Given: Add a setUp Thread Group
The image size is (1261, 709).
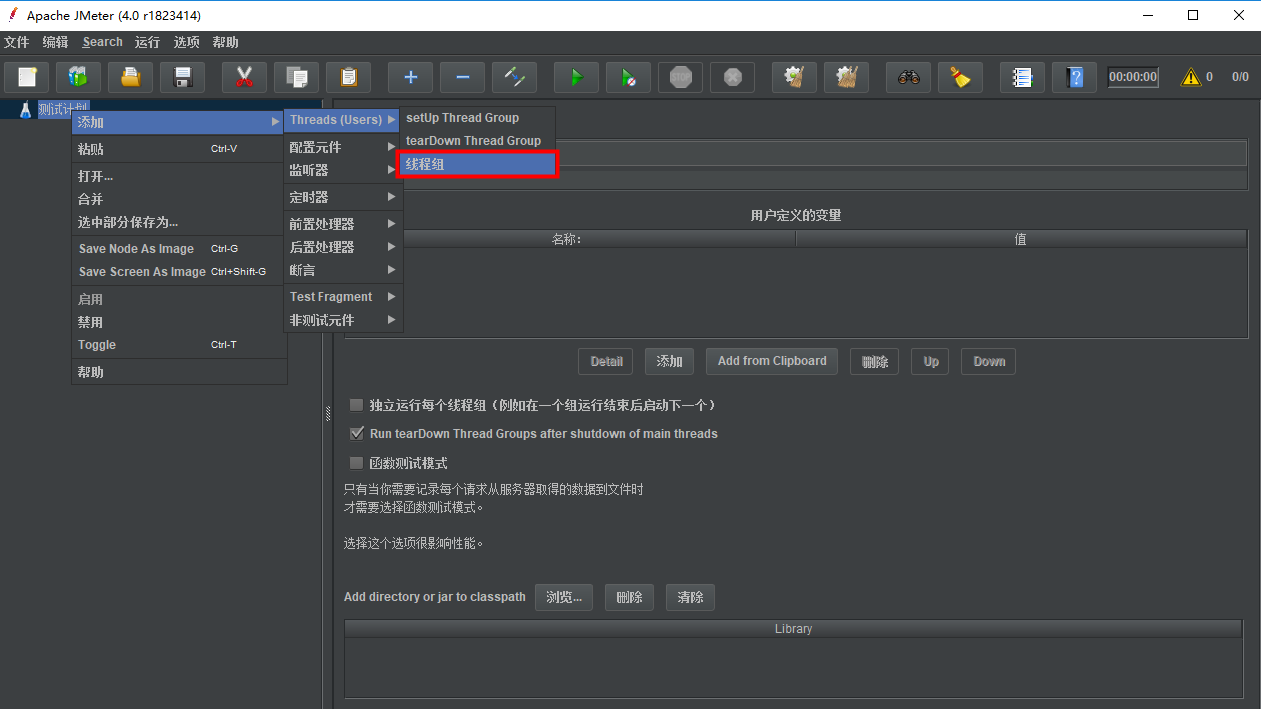Looking at the screenshot, I should pos(477,118).
